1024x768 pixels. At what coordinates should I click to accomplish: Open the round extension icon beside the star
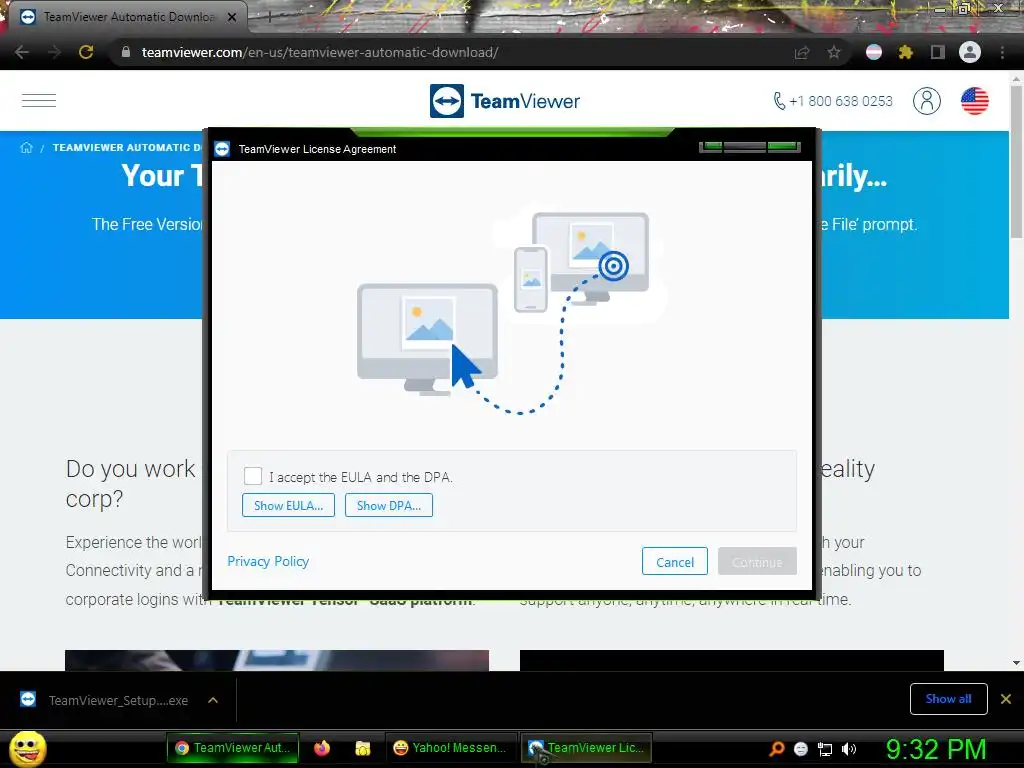coord(874,52)
